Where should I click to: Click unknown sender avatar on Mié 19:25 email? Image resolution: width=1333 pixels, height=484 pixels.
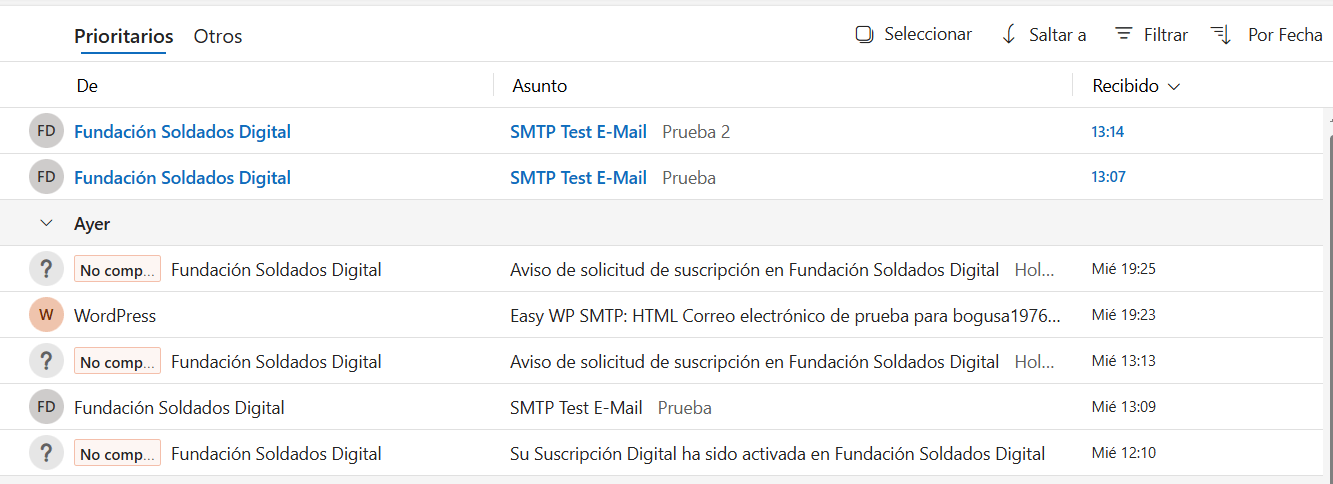click(46, 270)
